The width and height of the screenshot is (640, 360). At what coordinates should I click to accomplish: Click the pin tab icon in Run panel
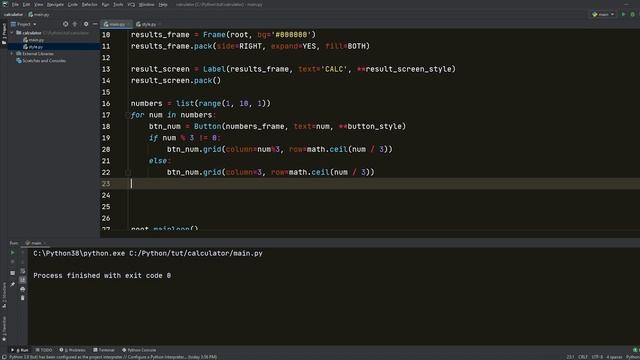(x=13, y=284)
